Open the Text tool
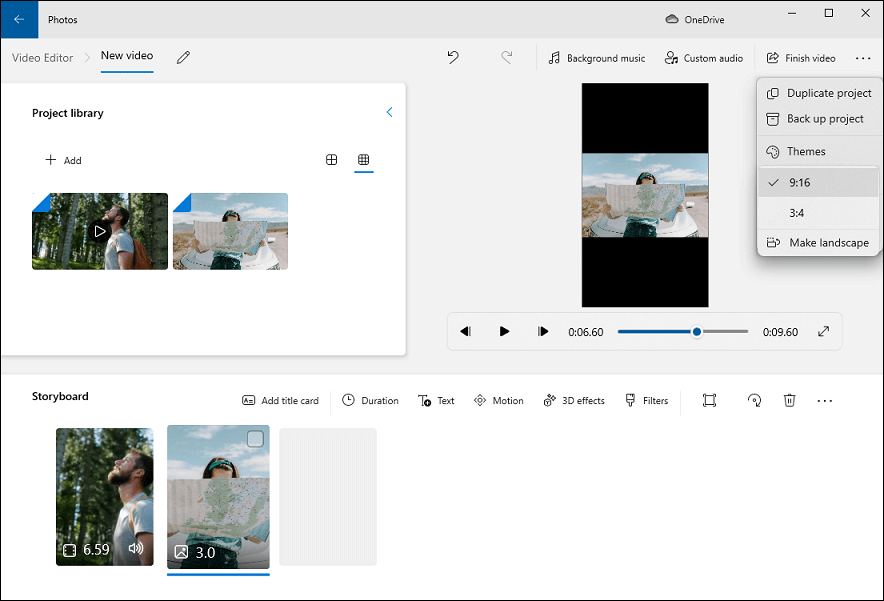Viewport: 884px width, 601px height. [436, 400]
